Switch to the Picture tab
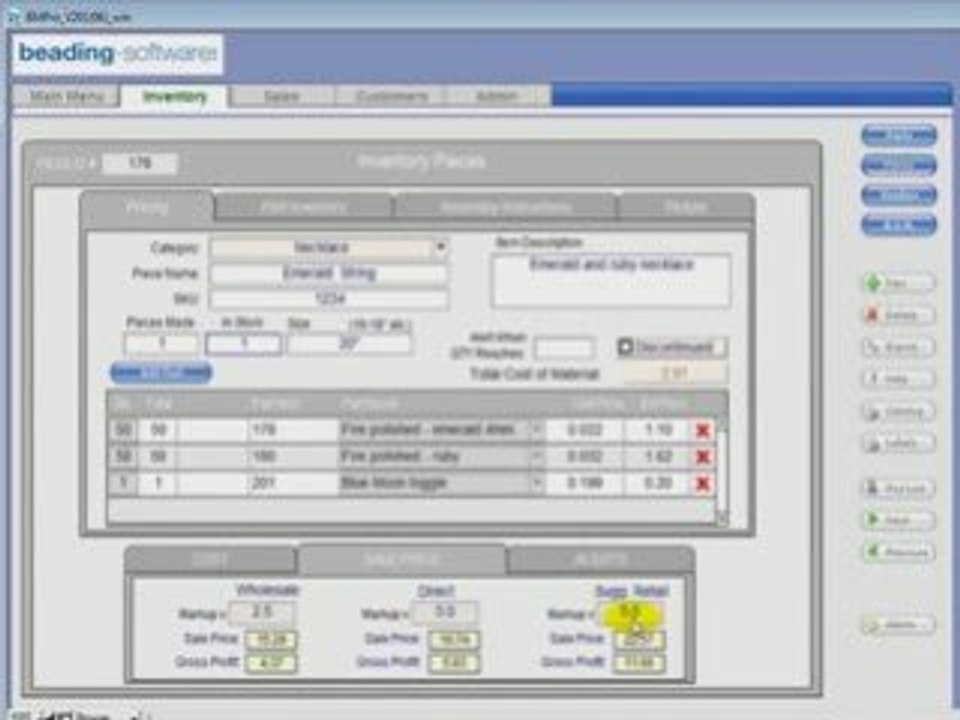This screenshot has width=960, height=720. (686, 207)
